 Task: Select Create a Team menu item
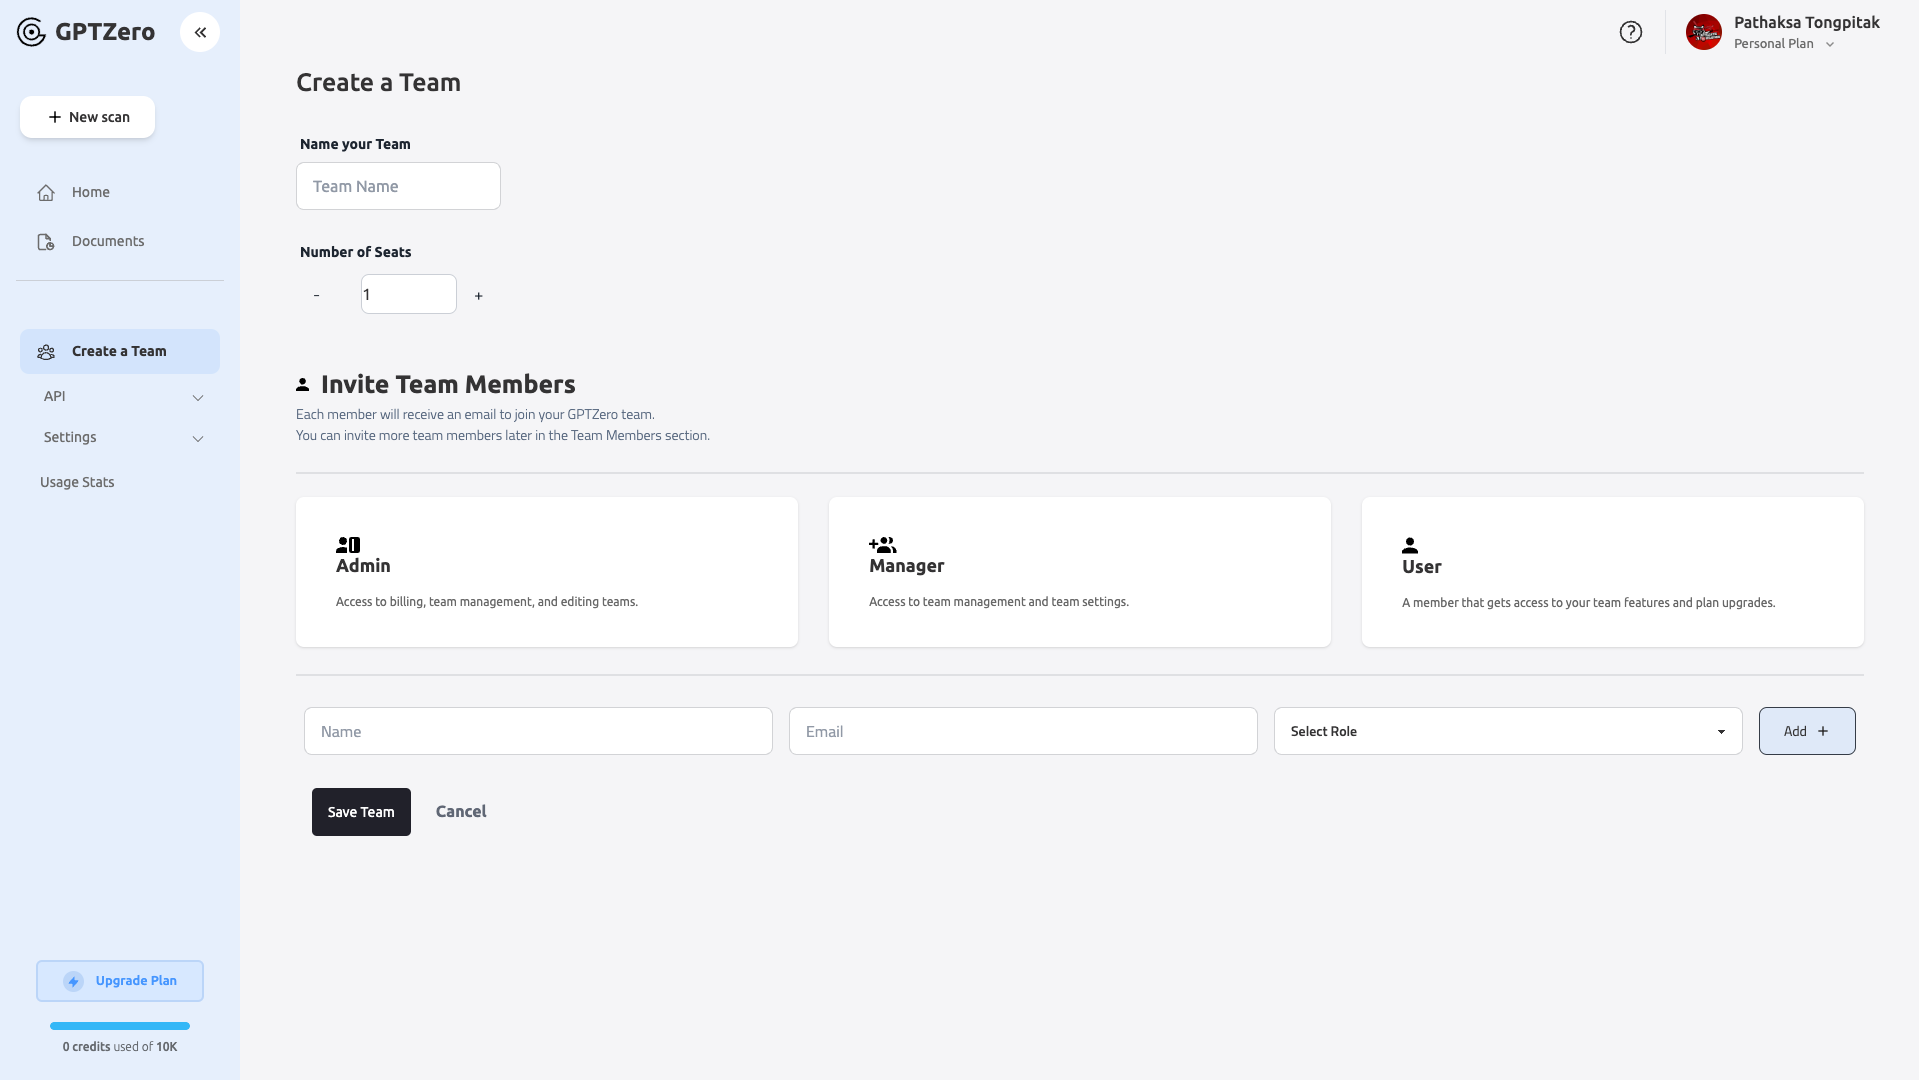[x=119, y=351]
